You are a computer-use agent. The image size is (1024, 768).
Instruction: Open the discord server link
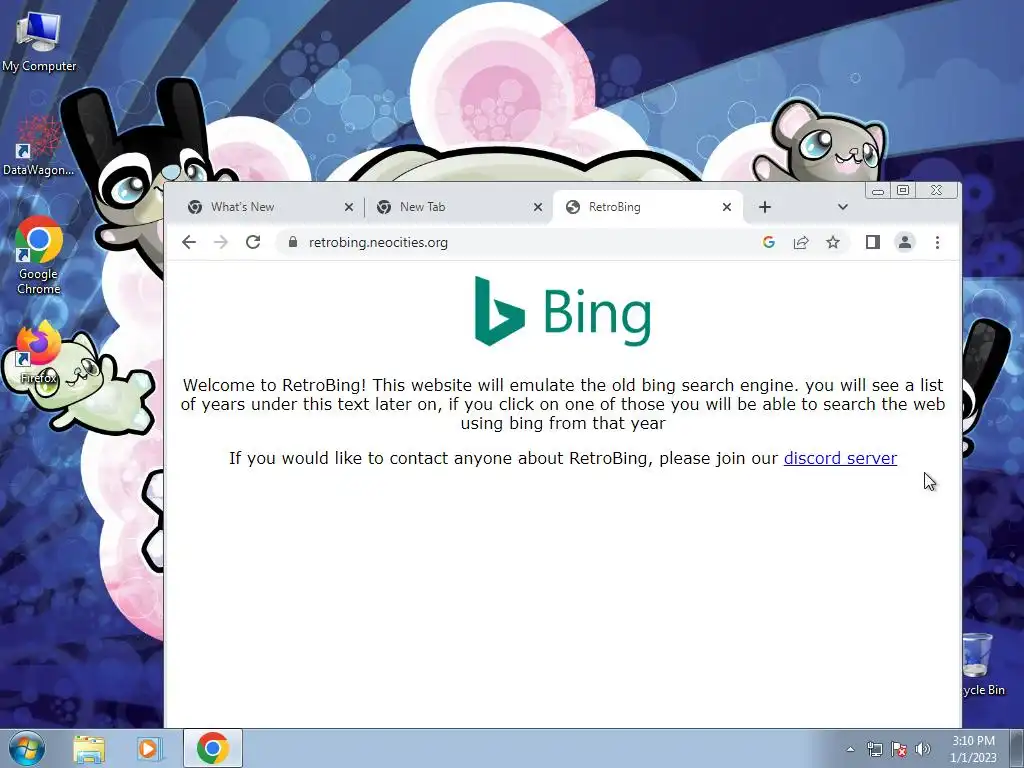tap(840, 458)
